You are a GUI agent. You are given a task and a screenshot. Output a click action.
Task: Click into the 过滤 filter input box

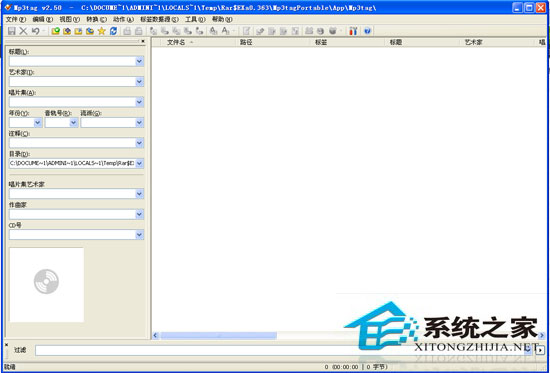pyautogui.click(x=281, y=350)
